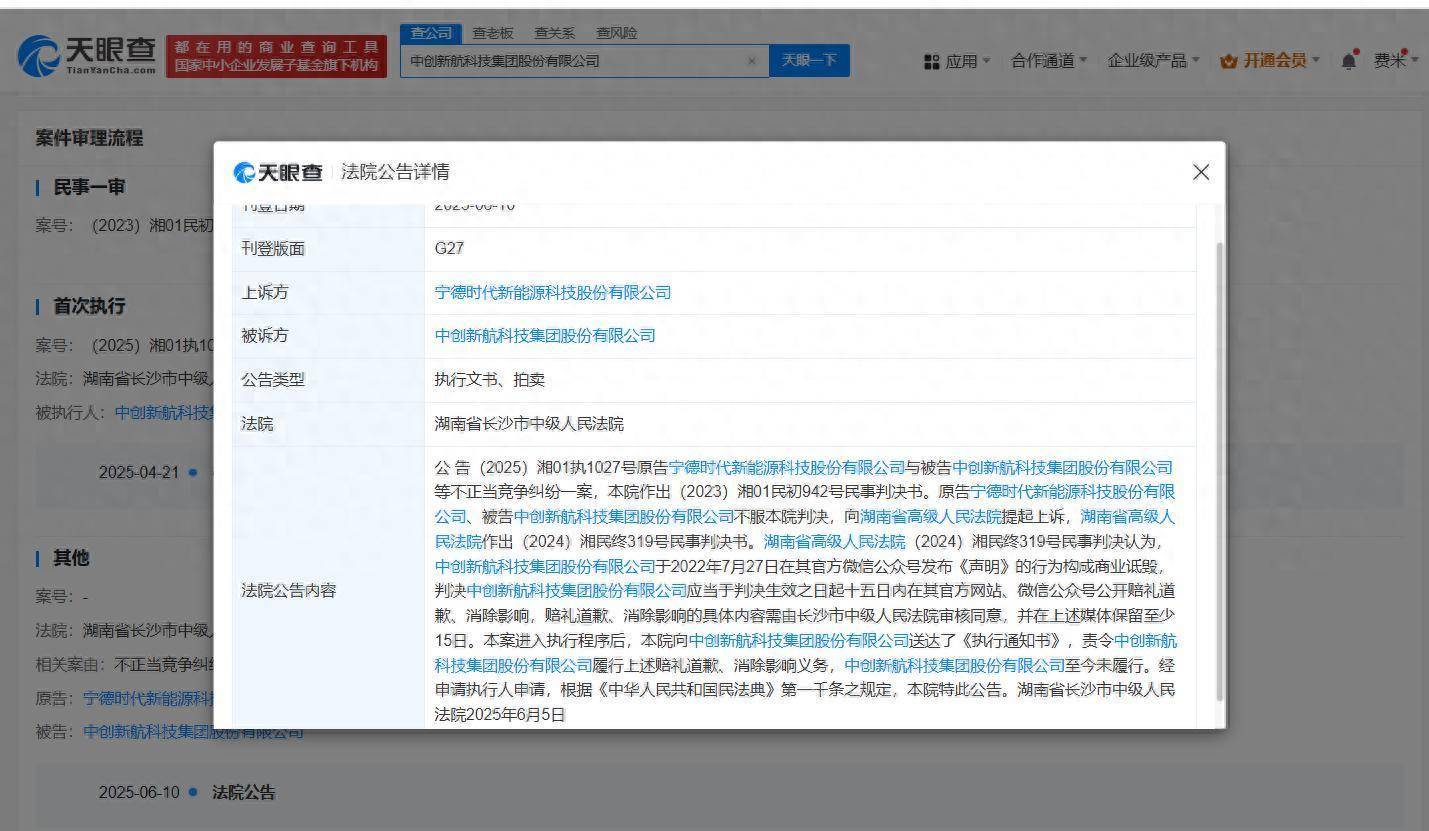Viewport: 1429px width, 831px height.
Task: Click the 法院公告详情 dialog title
Action: click(x=395, y=172)
